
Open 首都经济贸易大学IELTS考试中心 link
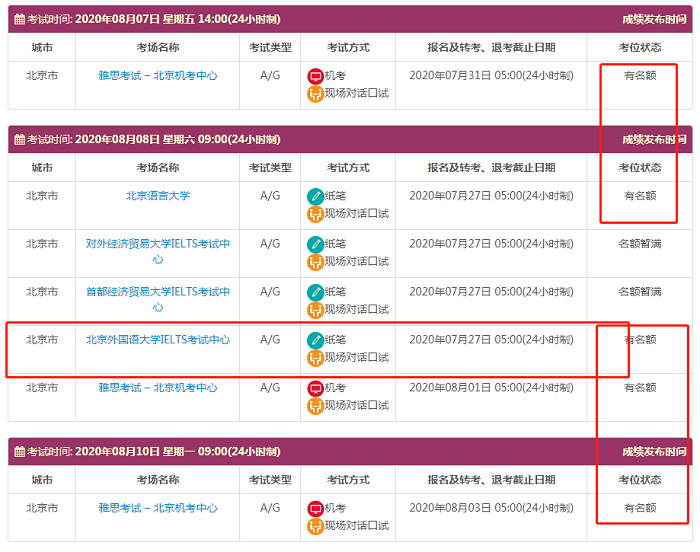[x=158, y=299]
